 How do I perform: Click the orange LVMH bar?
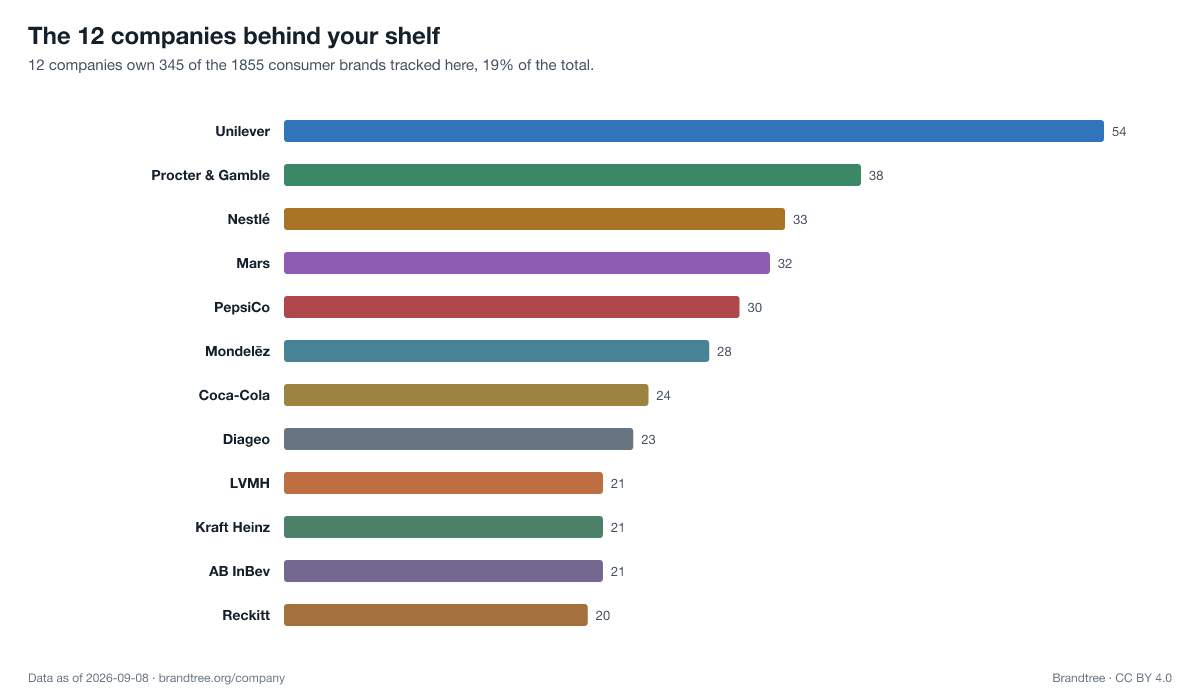tap(443, 483)
